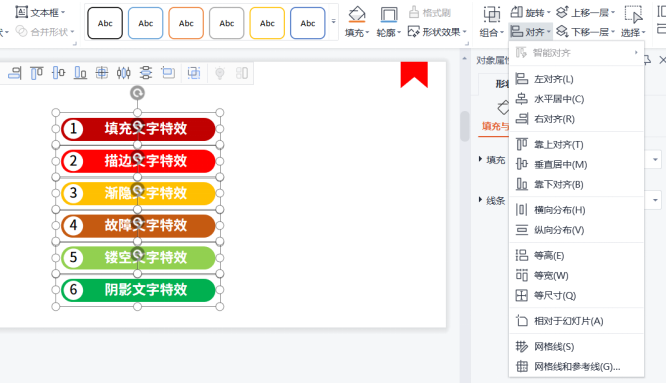Select the 镂空文字特效 light green shape
This screenshot has height=384, width=667.
coord(138,258)
